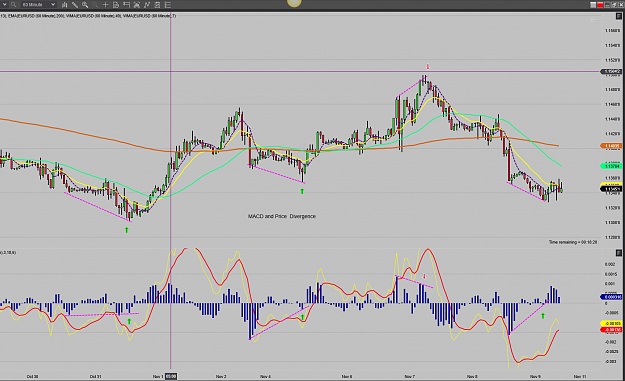Click the EMA/VMA indicator label text
This screenshot has width=625, height=381.
[88, 16]
